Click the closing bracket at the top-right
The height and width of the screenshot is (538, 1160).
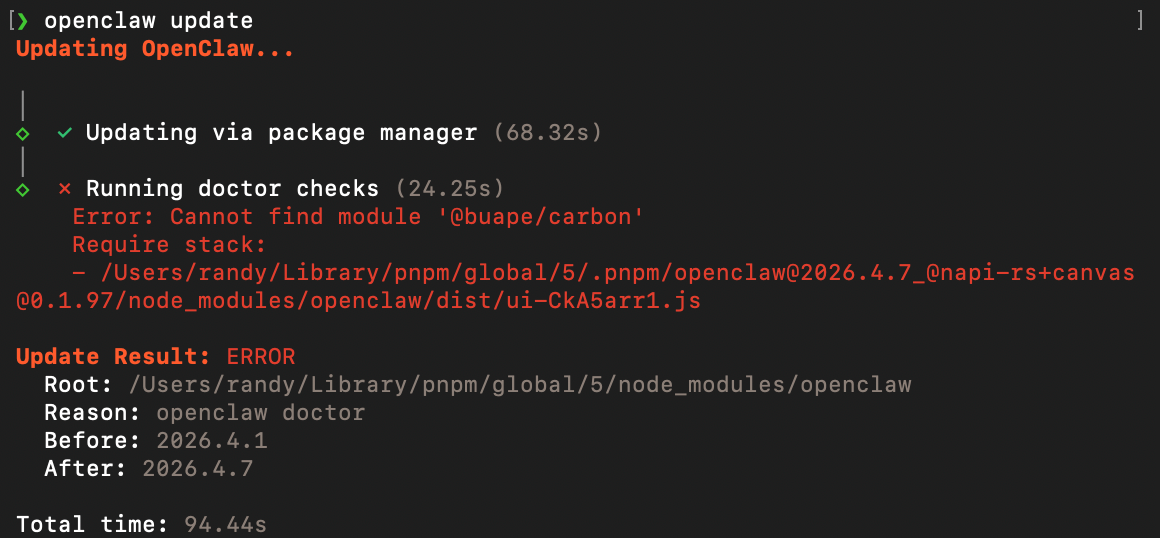pyautogui.click(x=1140, y=21)
